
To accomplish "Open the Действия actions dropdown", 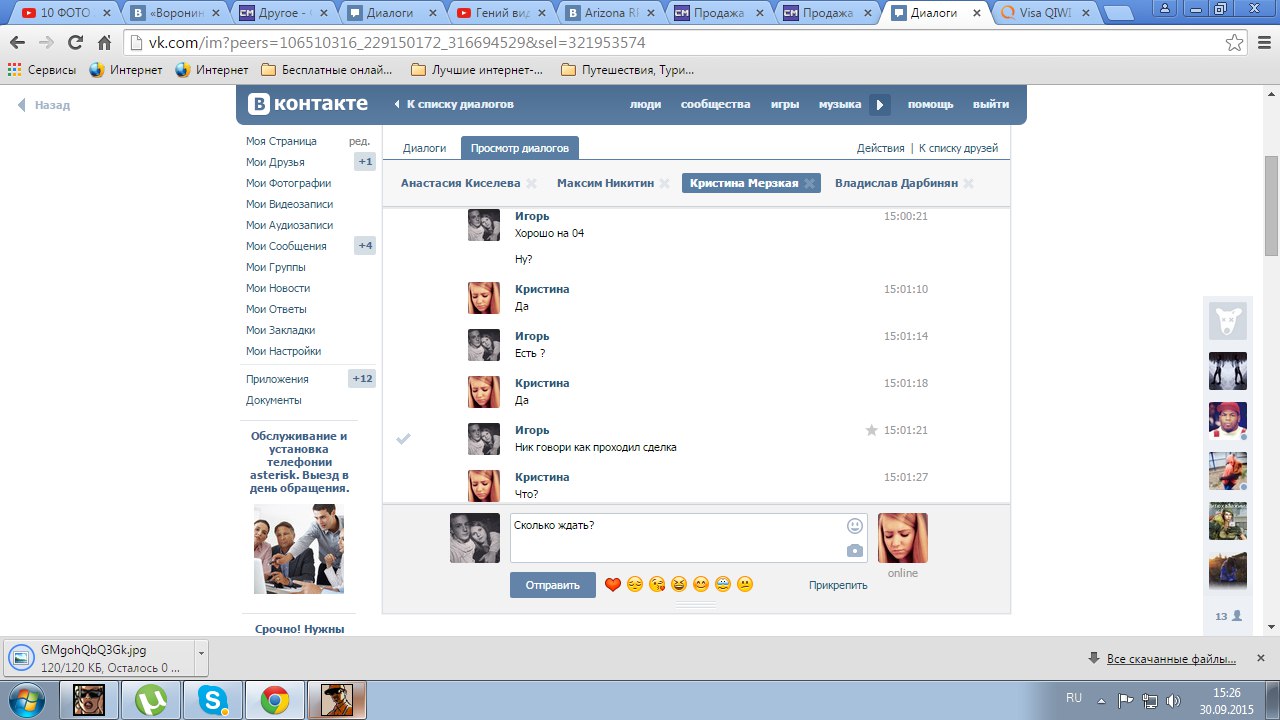I will tap(880, 148).
